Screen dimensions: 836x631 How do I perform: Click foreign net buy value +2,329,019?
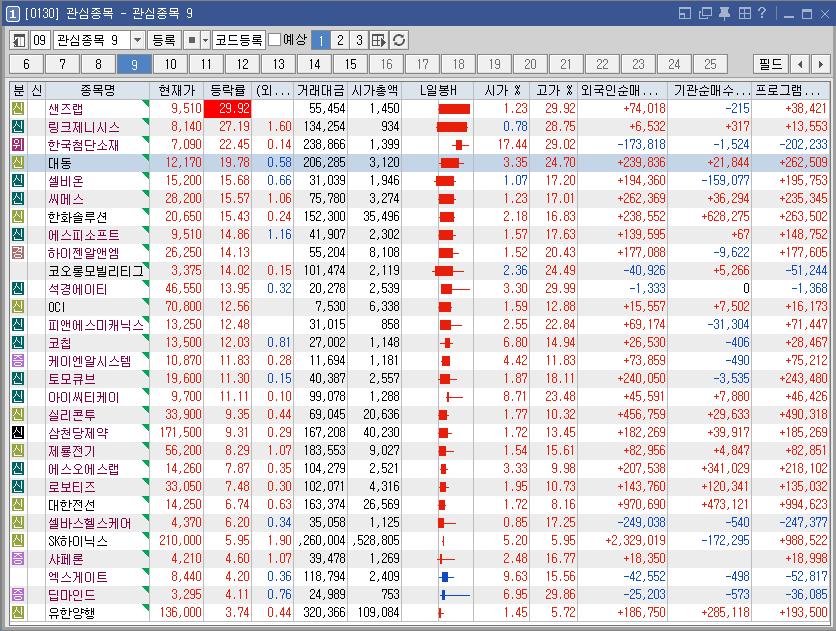[636, 540]
